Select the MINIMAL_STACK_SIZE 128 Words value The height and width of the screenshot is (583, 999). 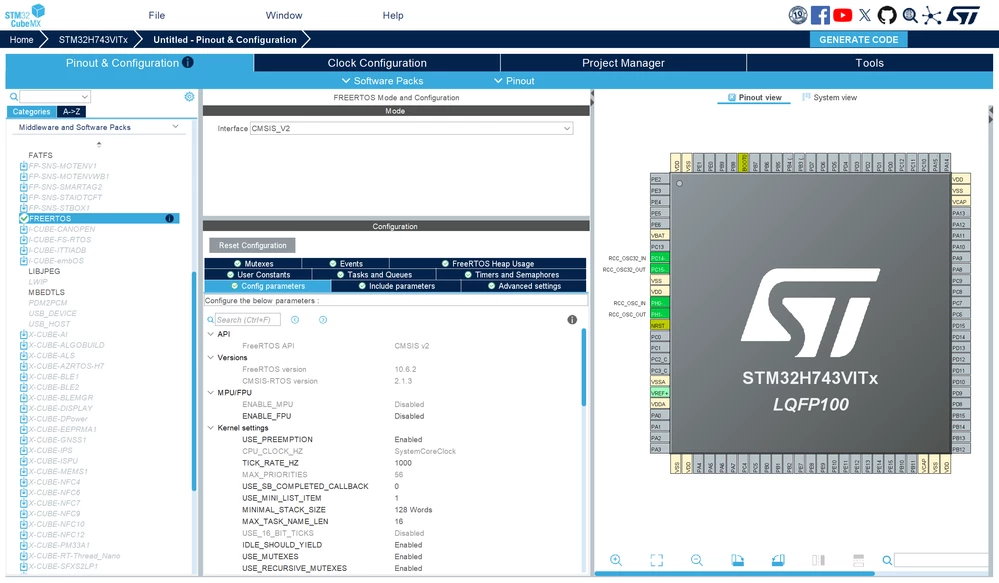(413, 510)
